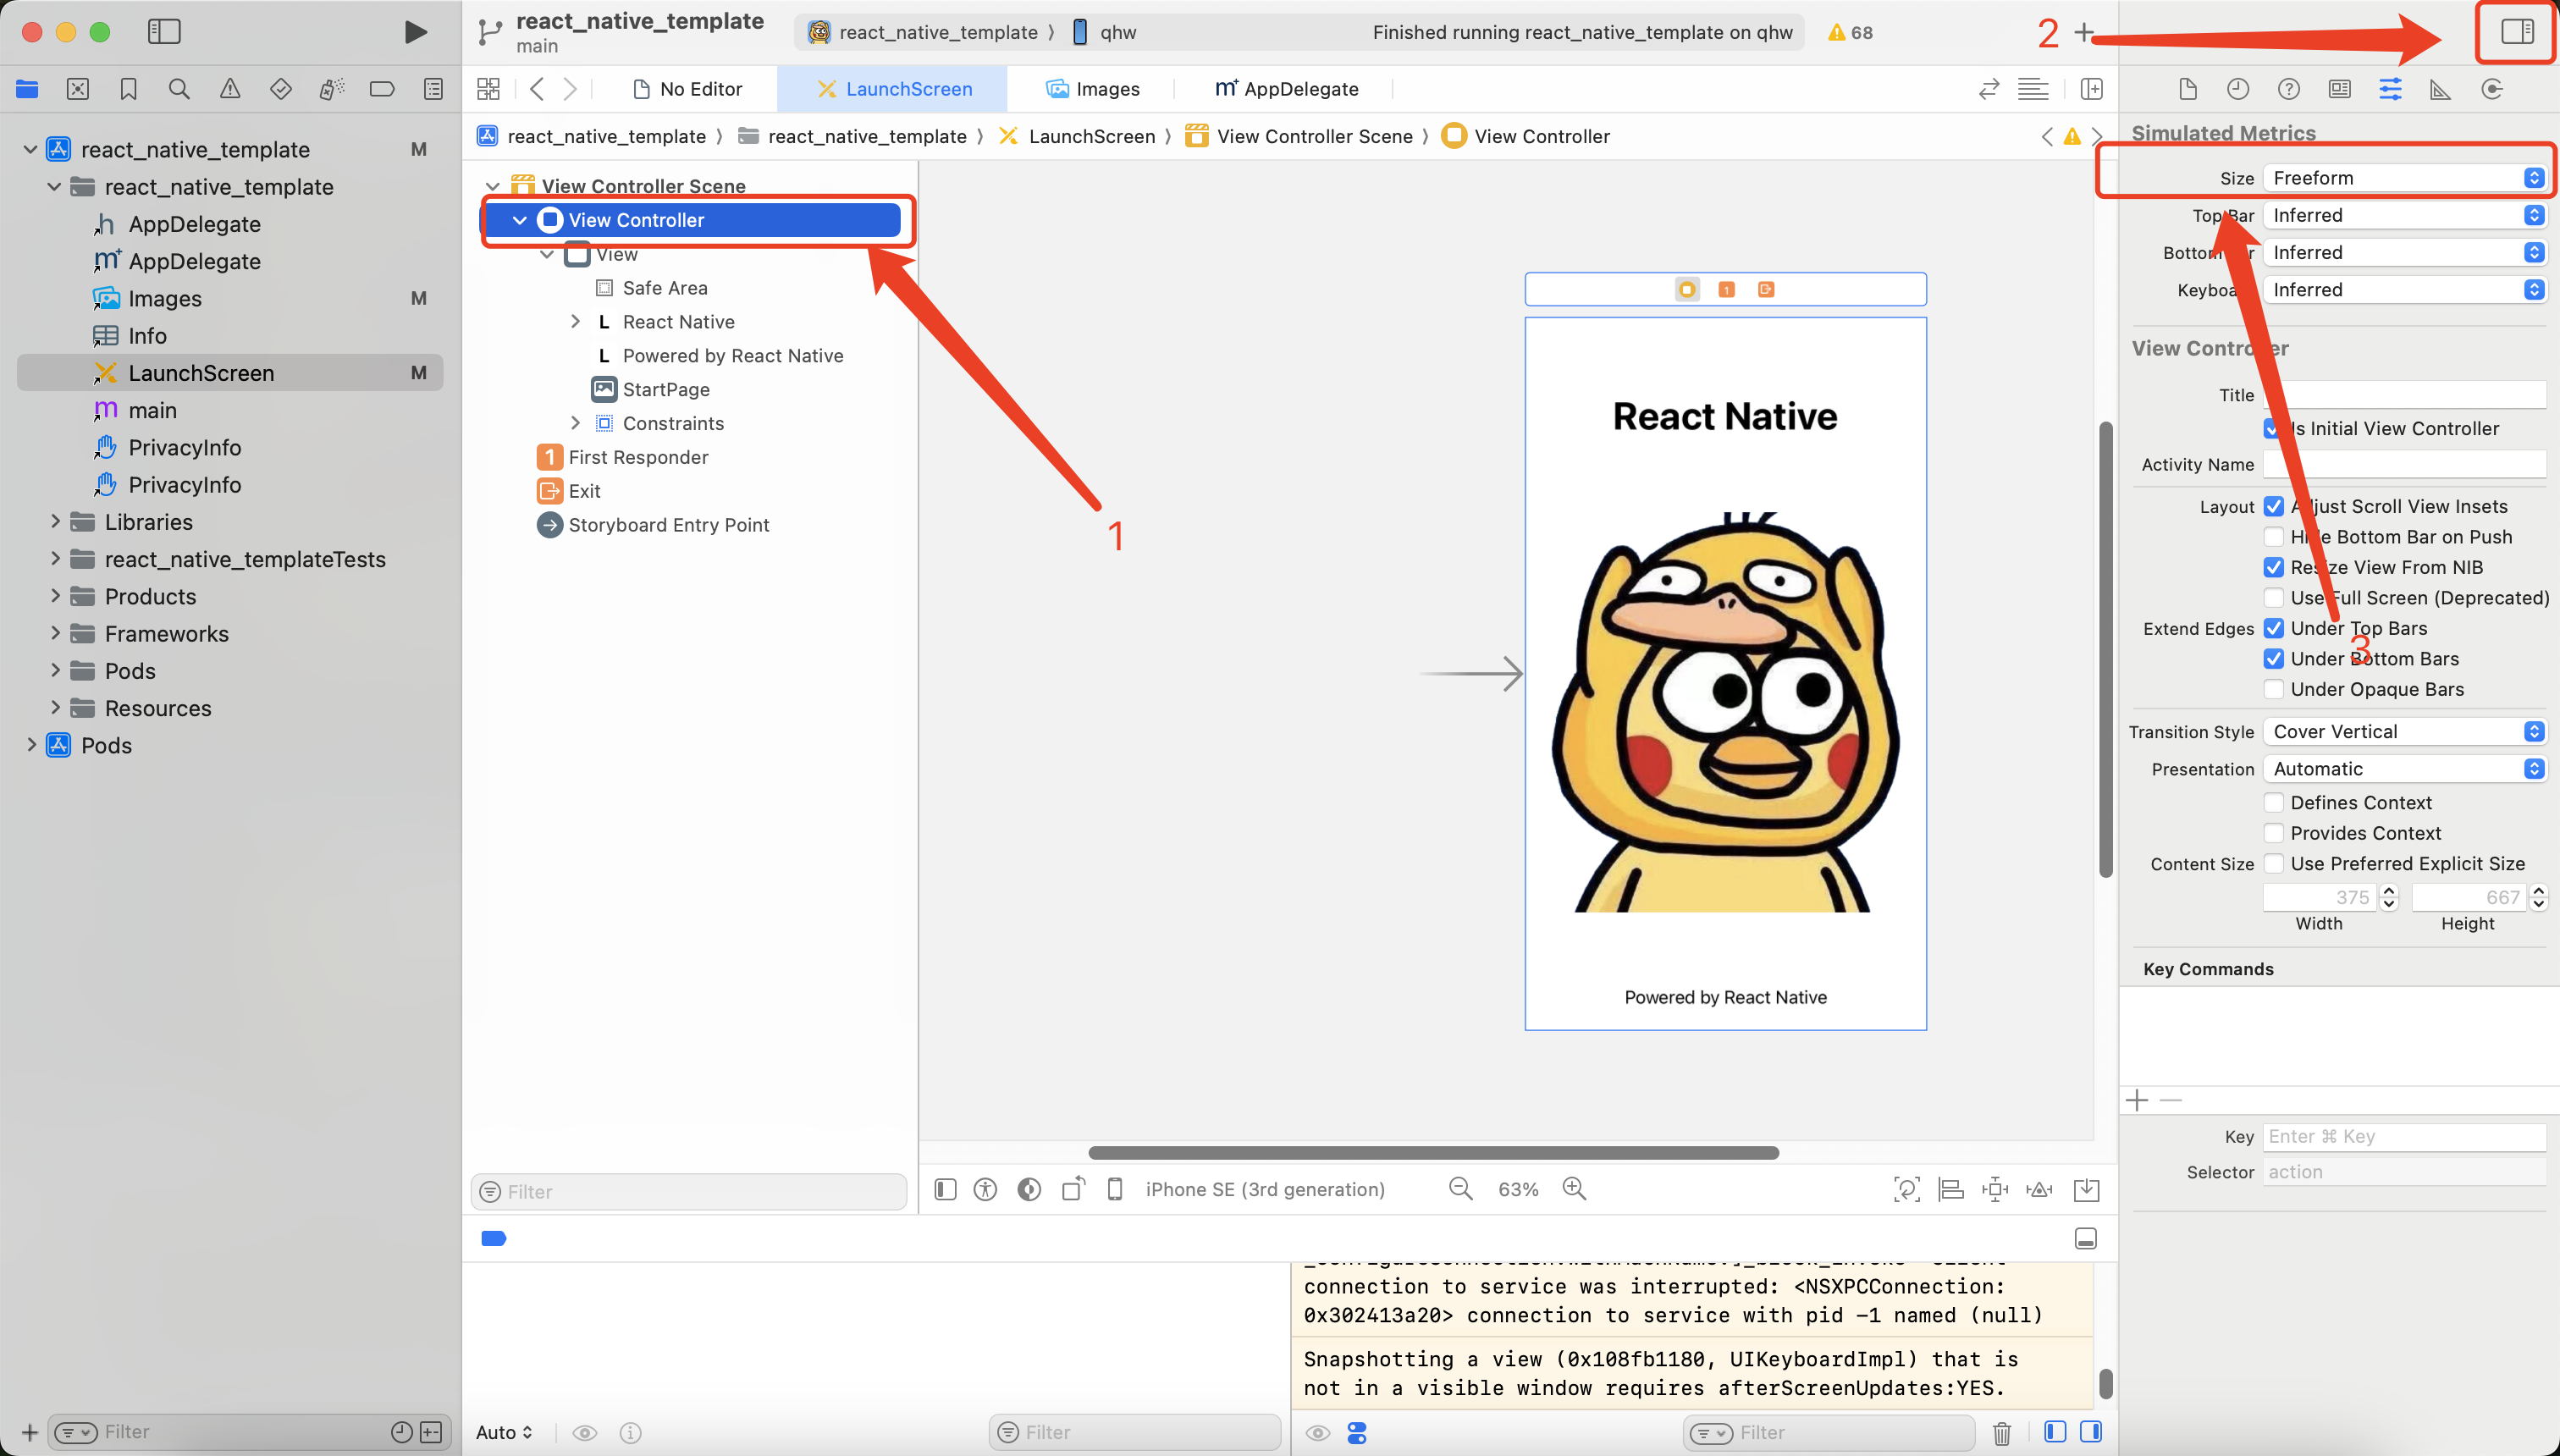2560x1456 pixels.
Task: Select the Size inspector ruler icon
Action: coord(2440,88)
